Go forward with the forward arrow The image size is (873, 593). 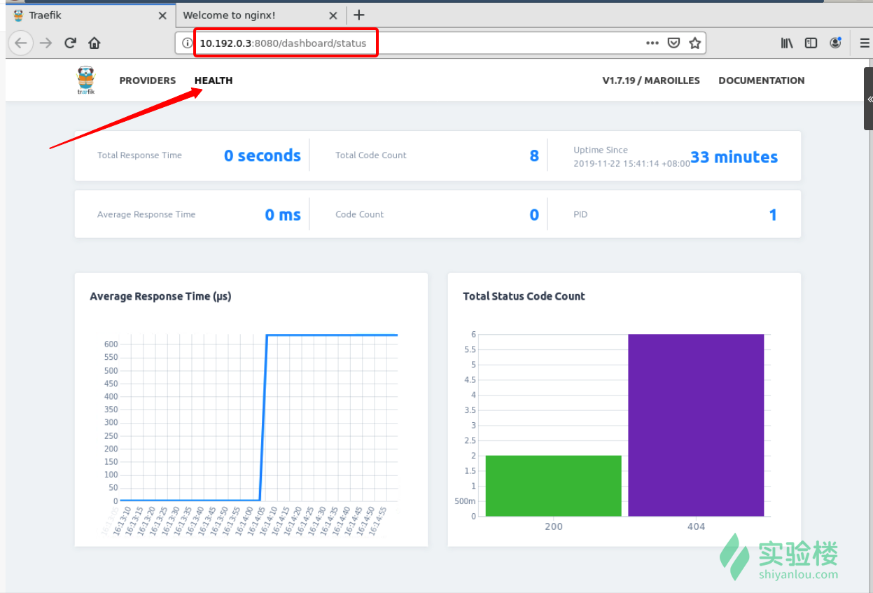[x=46, y=43]
